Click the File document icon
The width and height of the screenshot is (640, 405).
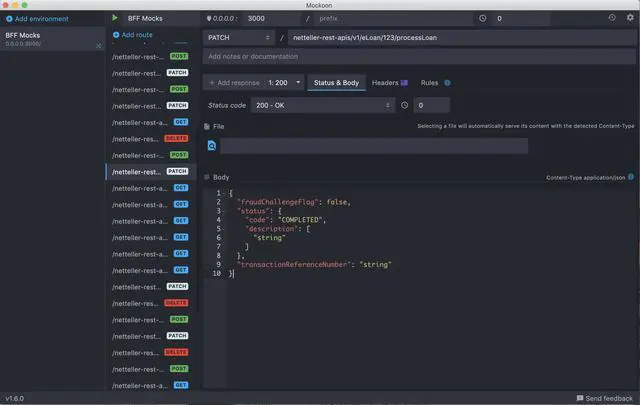pos(207,127)
